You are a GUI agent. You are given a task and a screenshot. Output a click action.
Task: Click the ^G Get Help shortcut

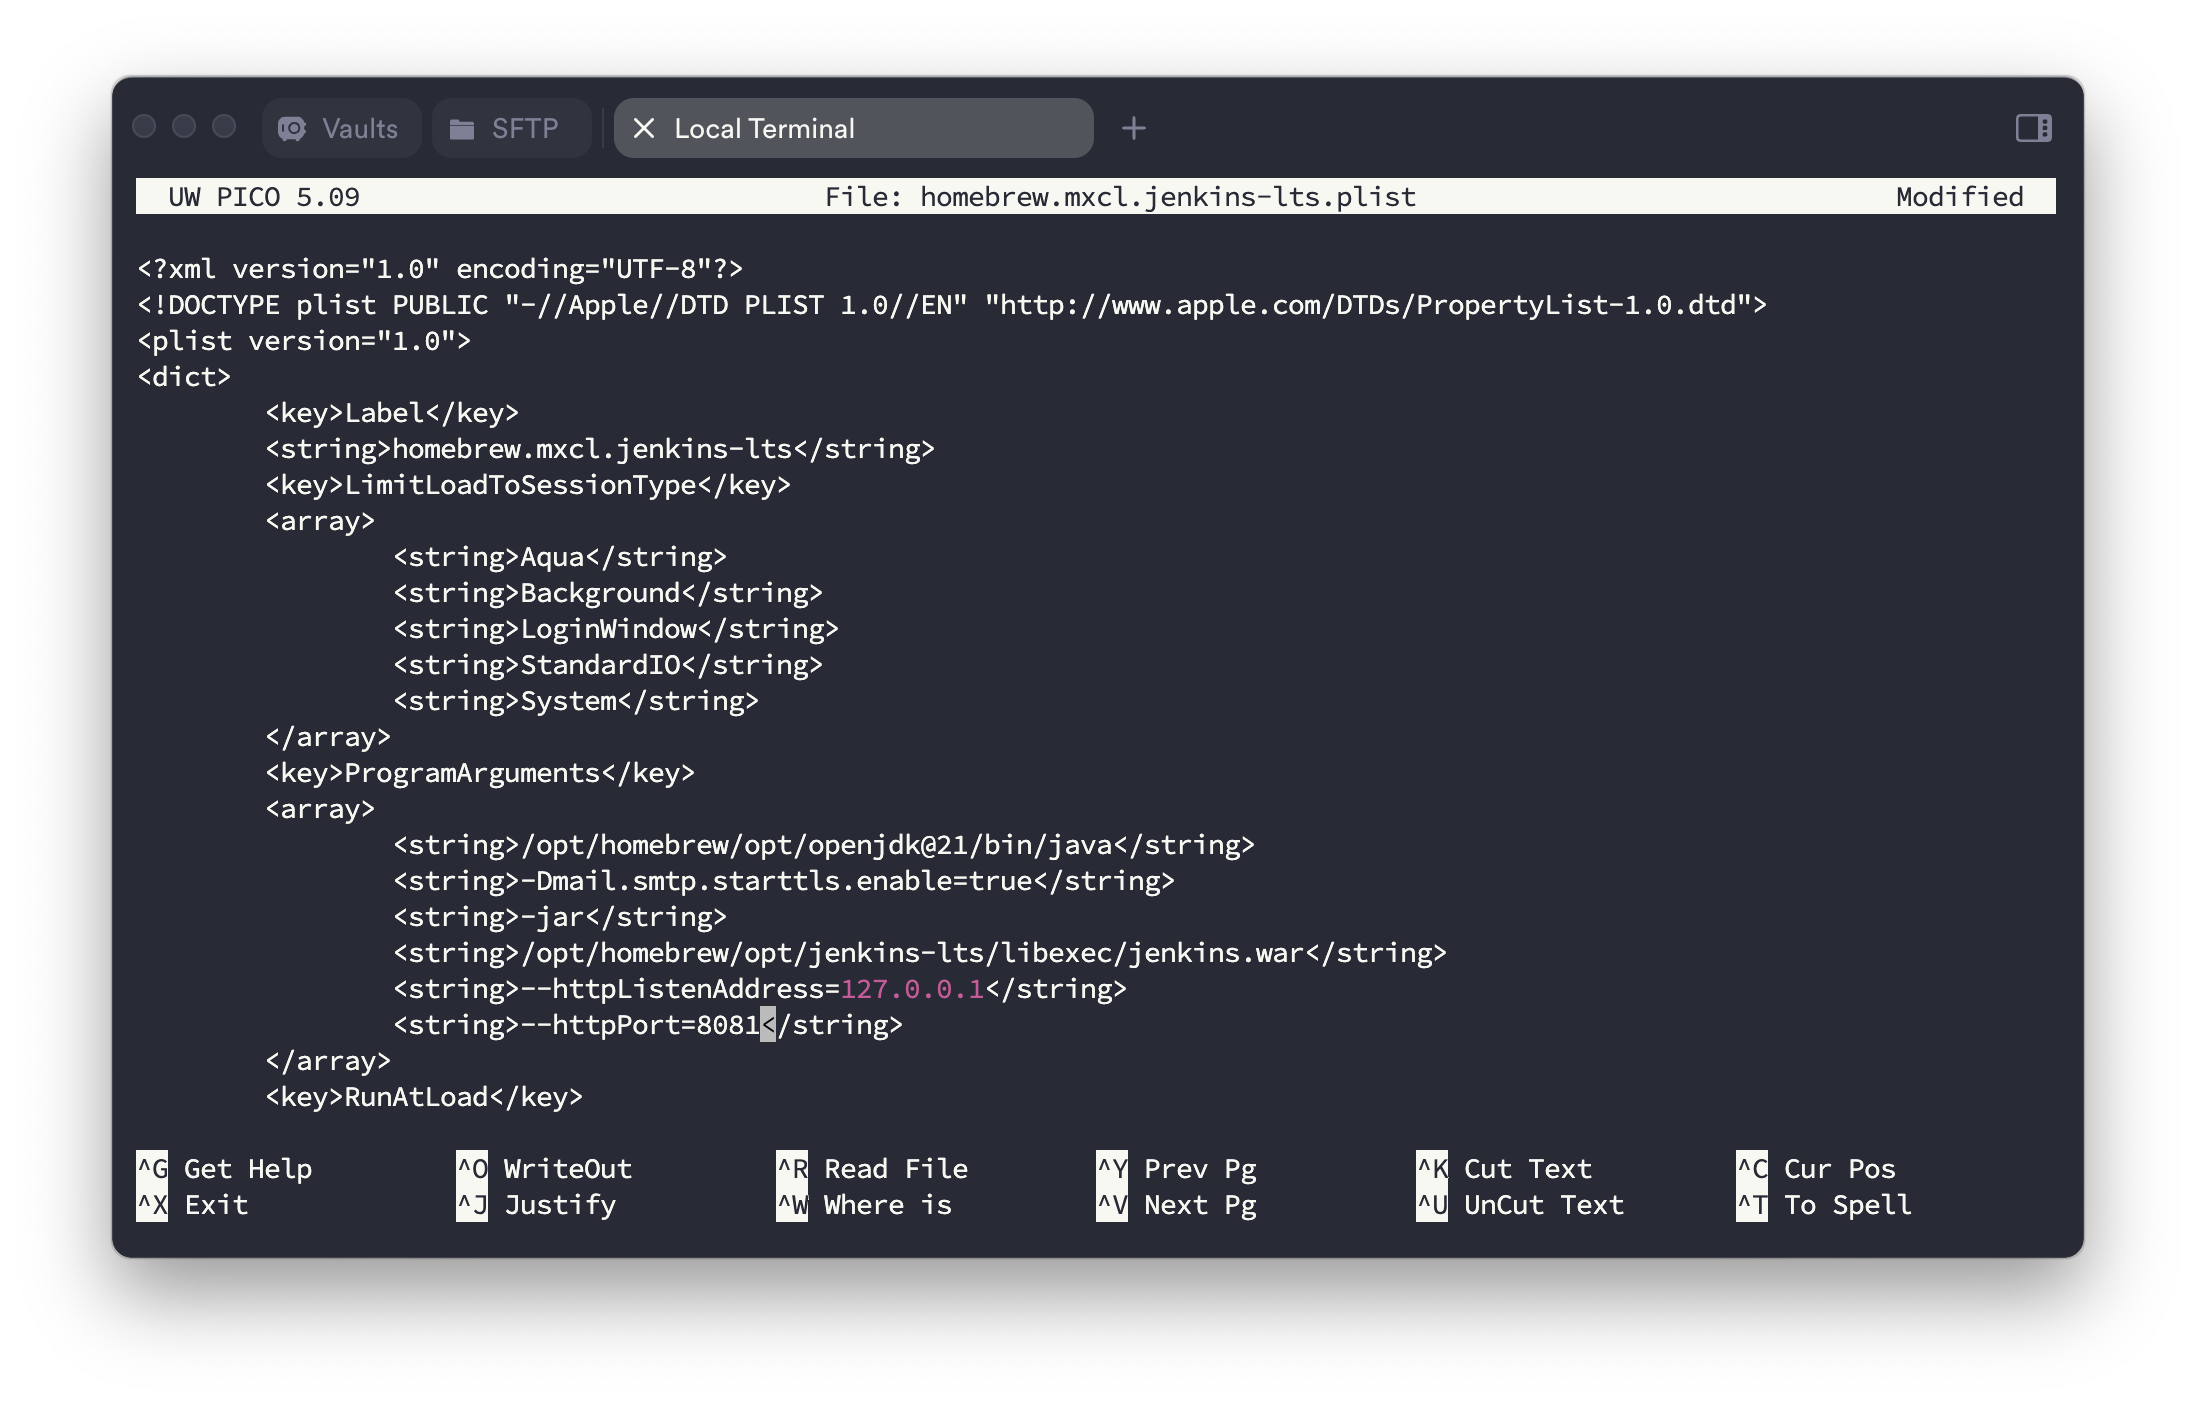[x=225, y=1169]
